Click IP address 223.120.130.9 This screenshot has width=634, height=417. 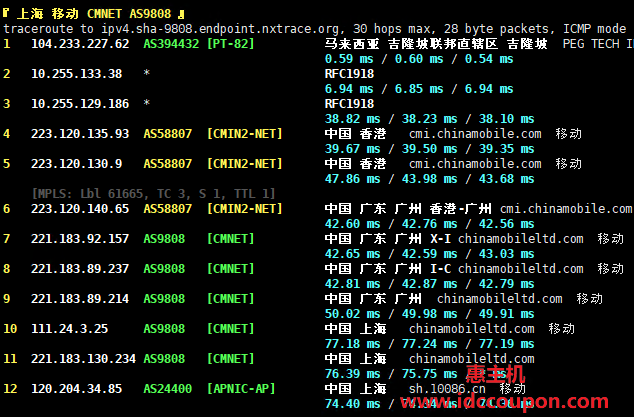76,163
